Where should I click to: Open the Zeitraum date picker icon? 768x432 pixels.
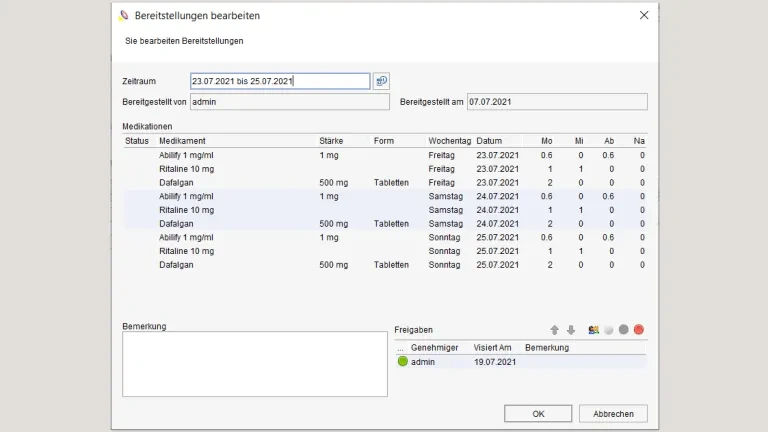coord(381,81)
